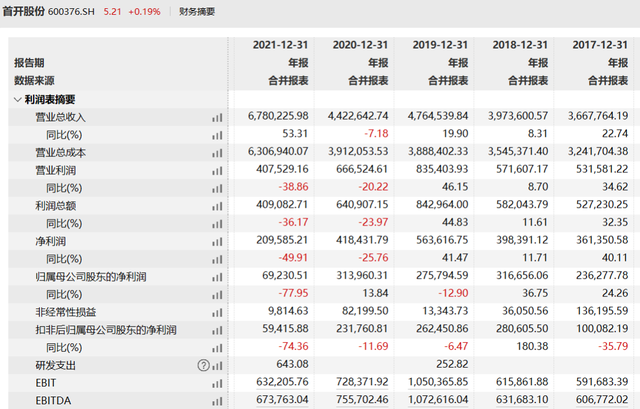Open chart icon for 同比(%) under 营业利润
The width and height of the screenshot is (640, 409).
click(x=217, y=188)
